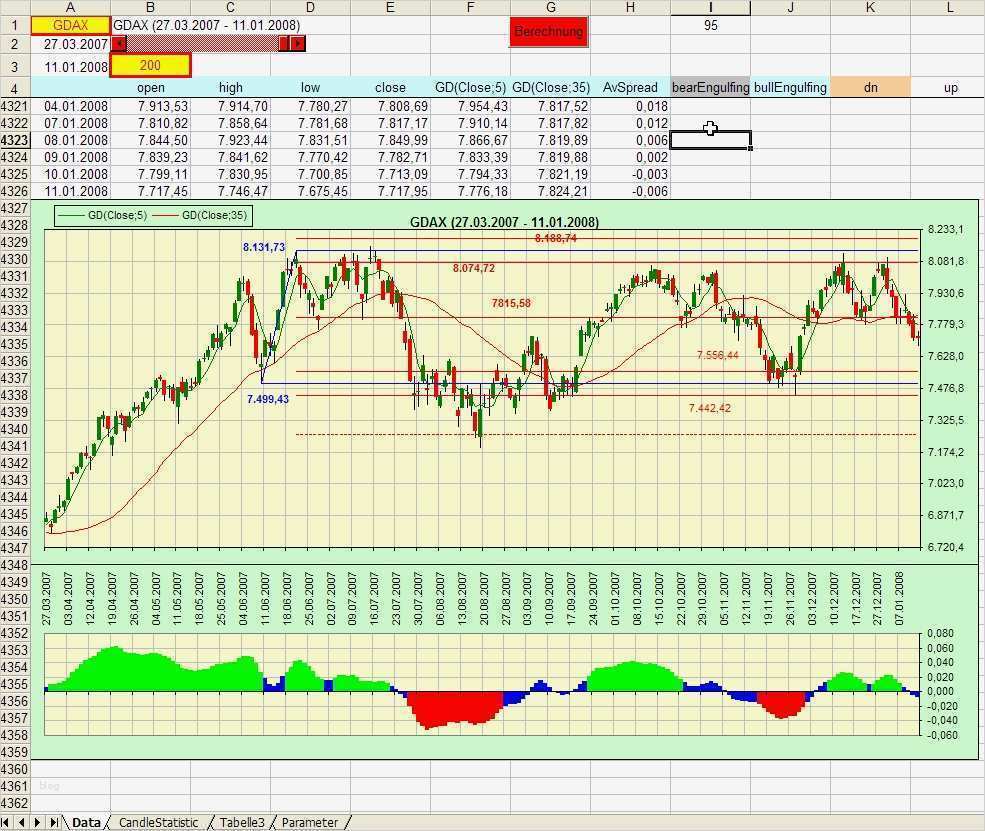Click GD(Close;5) legend entry in chart

(x=104, y=215)
